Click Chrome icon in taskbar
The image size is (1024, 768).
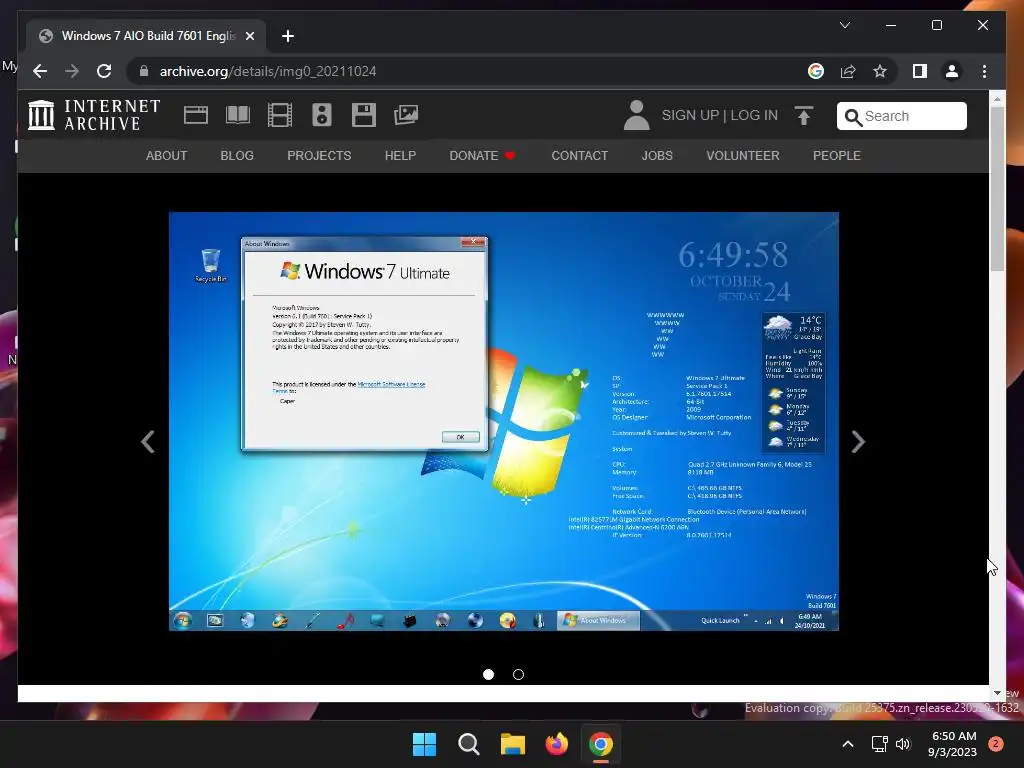(601, 744)
